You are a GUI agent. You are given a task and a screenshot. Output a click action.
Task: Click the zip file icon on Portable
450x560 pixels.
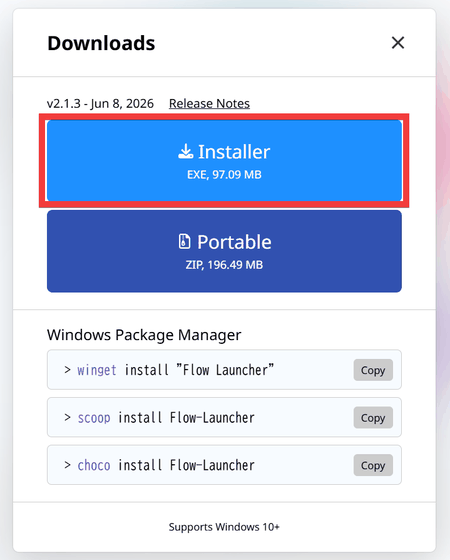184,241
